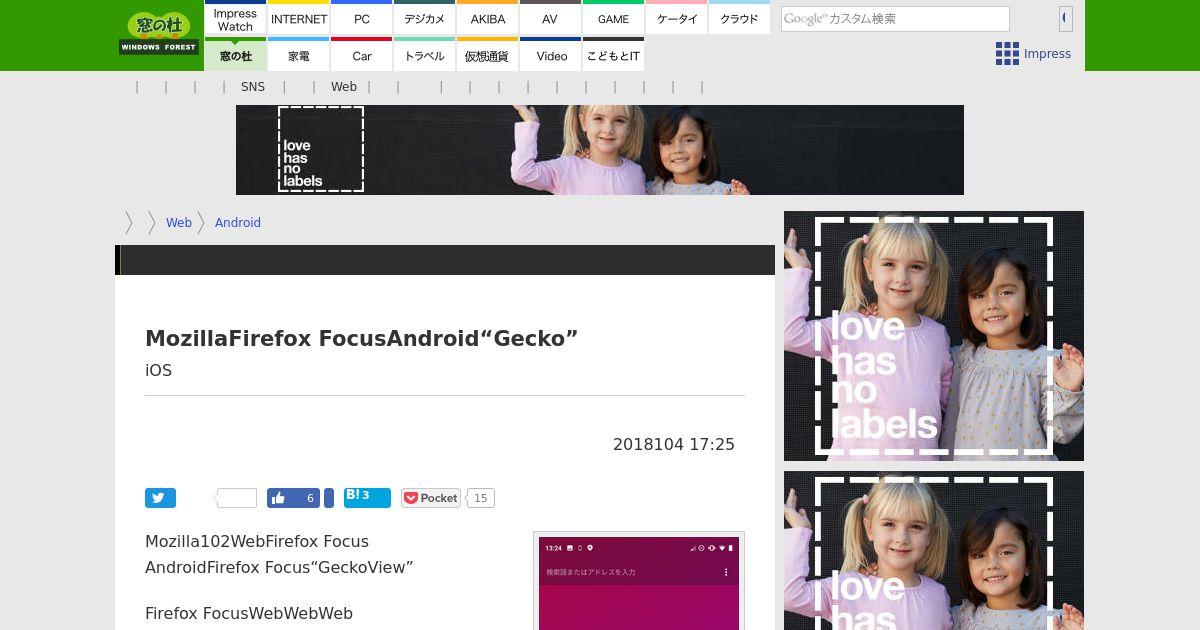Open the Firefox Focus phone screenshot thumbnail
The height and width of the screenshot is (630, 1200).
click(x=639, y=582)
